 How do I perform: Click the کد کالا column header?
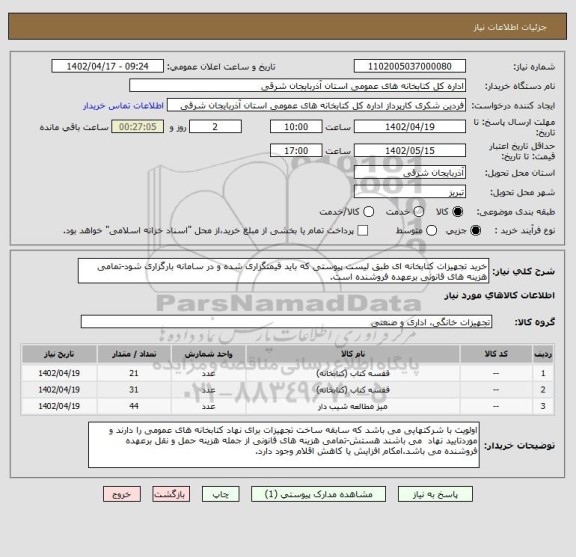coord(496,354)
